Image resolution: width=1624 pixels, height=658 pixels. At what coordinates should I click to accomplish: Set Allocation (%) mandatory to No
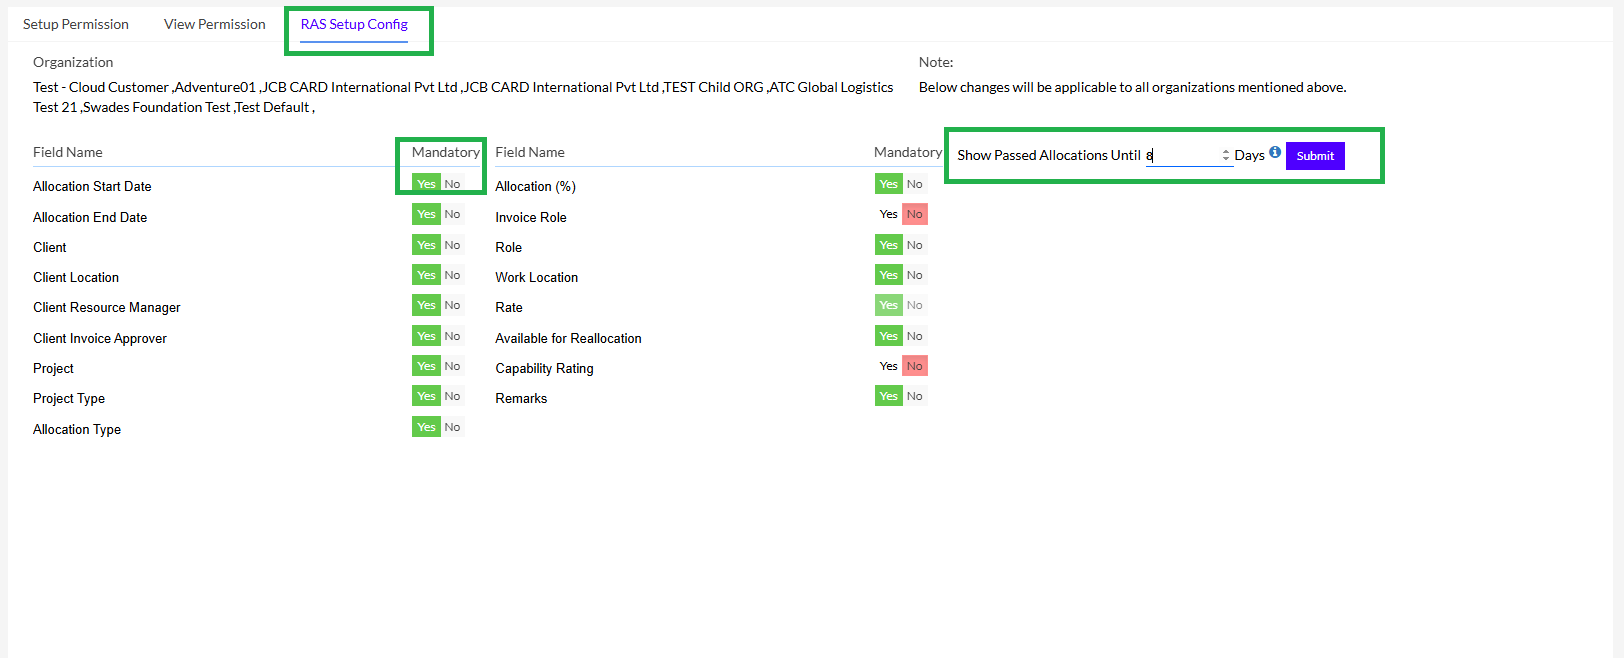pos(915,184)
